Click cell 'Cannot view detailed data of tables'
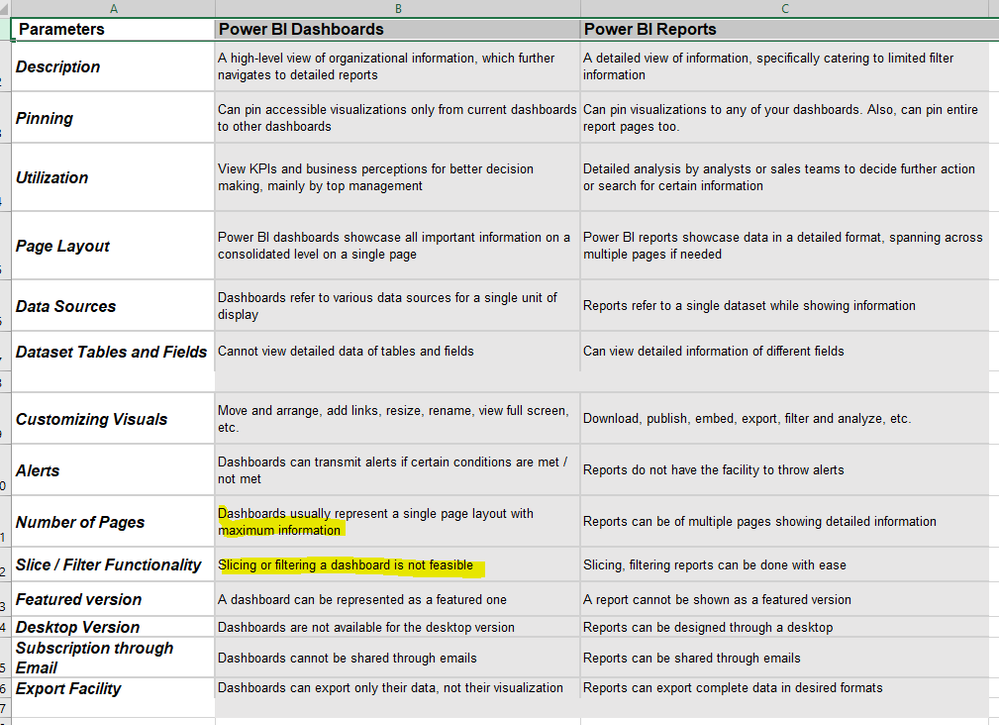This screenshot has width=999, height=725. coord(398,351)
